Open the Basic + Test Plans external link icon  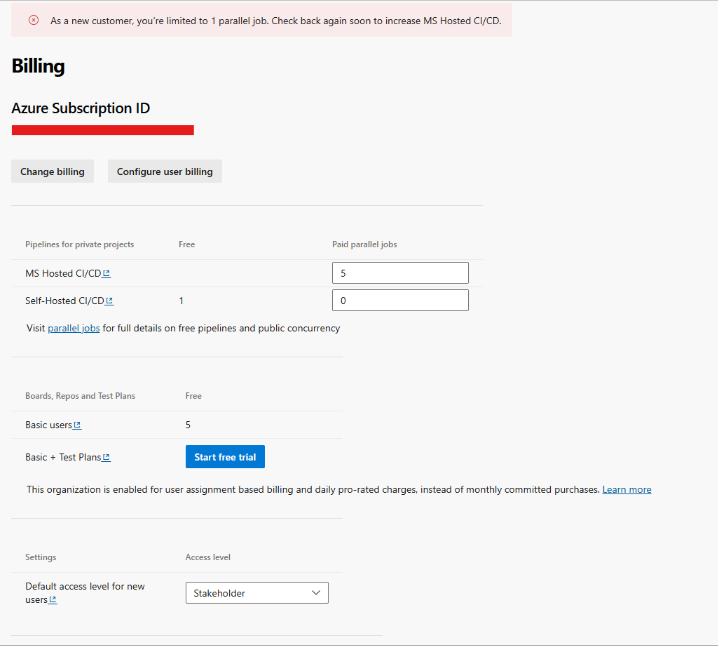pos(106,457)
